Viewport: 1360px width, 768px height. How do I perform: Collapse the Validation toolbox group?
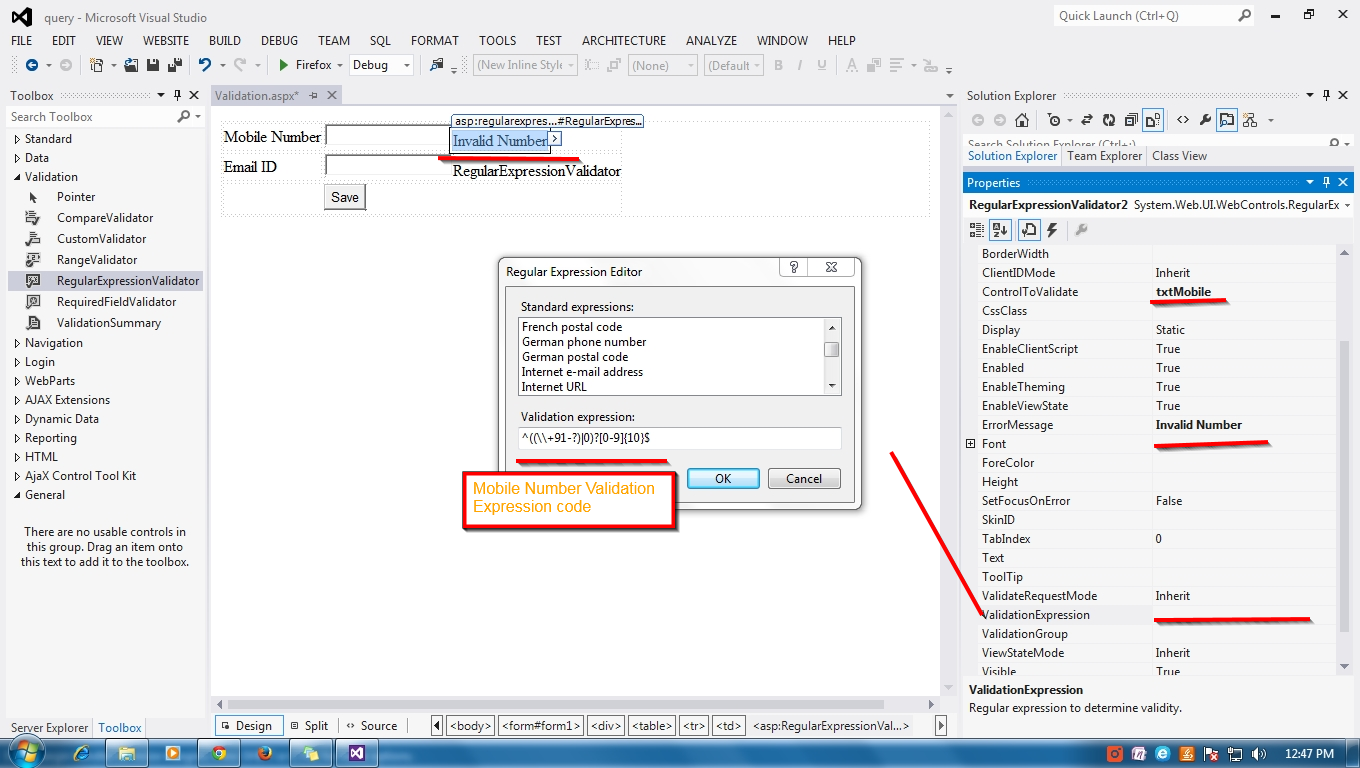tap(17, 177)
